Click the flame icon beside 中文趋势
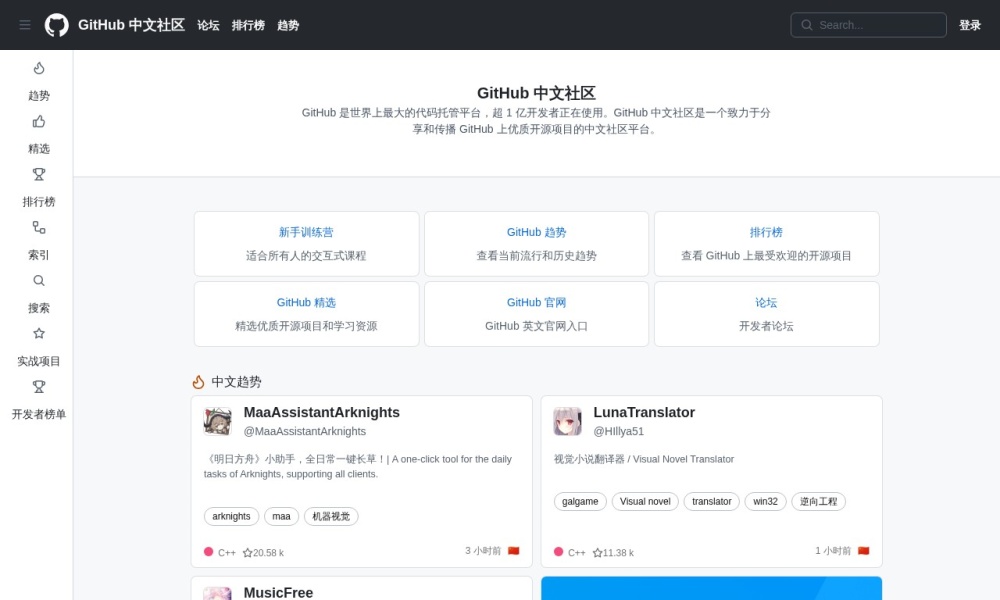Viewport: 1000px width, 600px height. click(x=198, y=381)
